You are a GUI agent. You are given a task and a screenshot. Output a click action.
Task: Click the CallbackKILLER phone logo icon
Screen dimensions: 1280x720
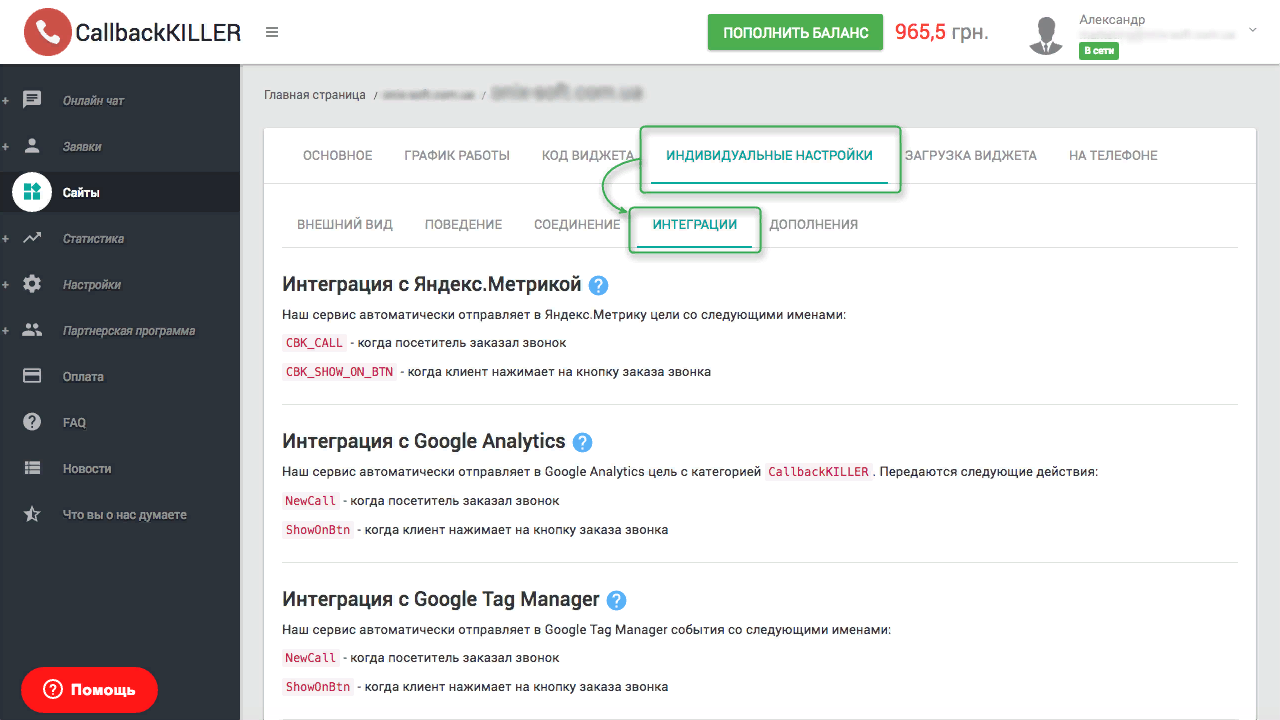click(48, 32)
